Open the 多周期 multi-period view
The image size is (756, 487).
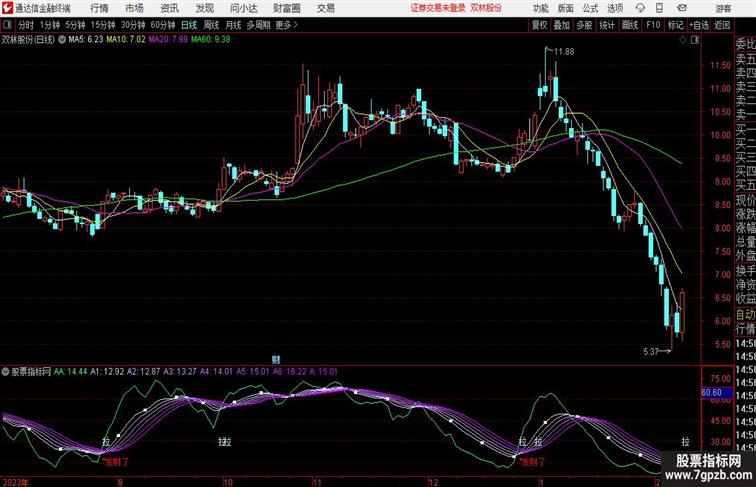click(258, 25)
